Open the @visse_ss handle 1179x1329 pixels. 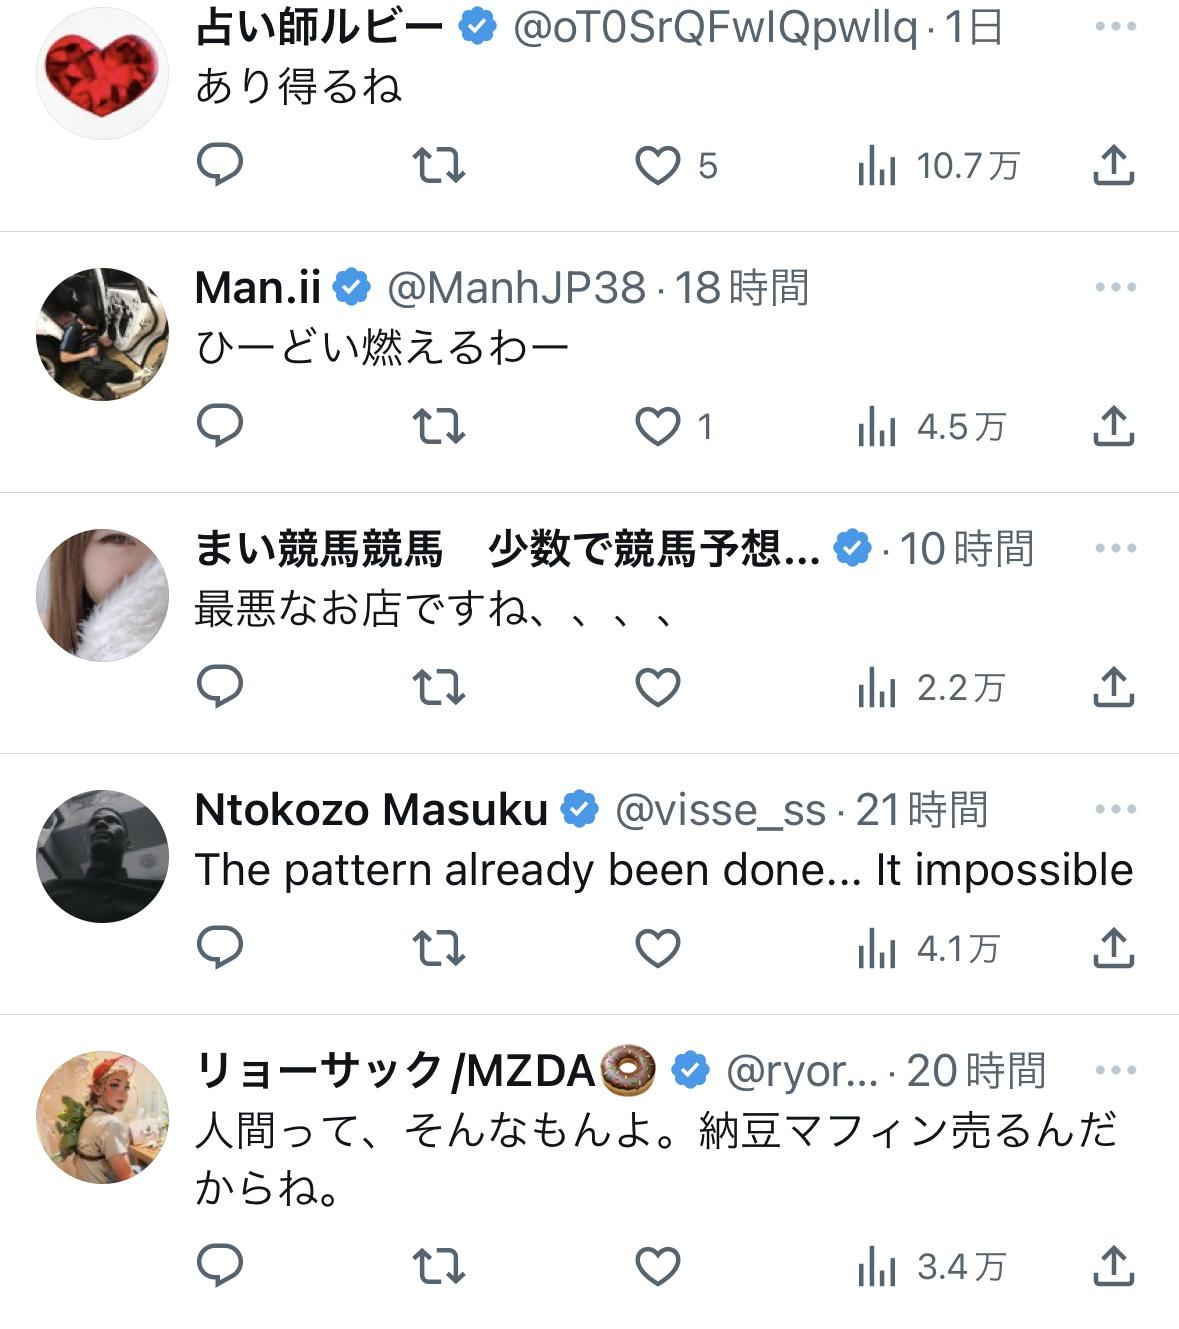pyautogui.click(x=720, y=810)
